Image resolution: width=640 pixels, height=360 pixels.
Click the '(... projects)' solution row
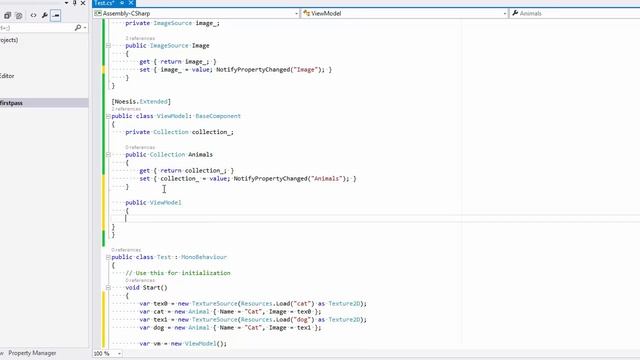tap(9, 40)
